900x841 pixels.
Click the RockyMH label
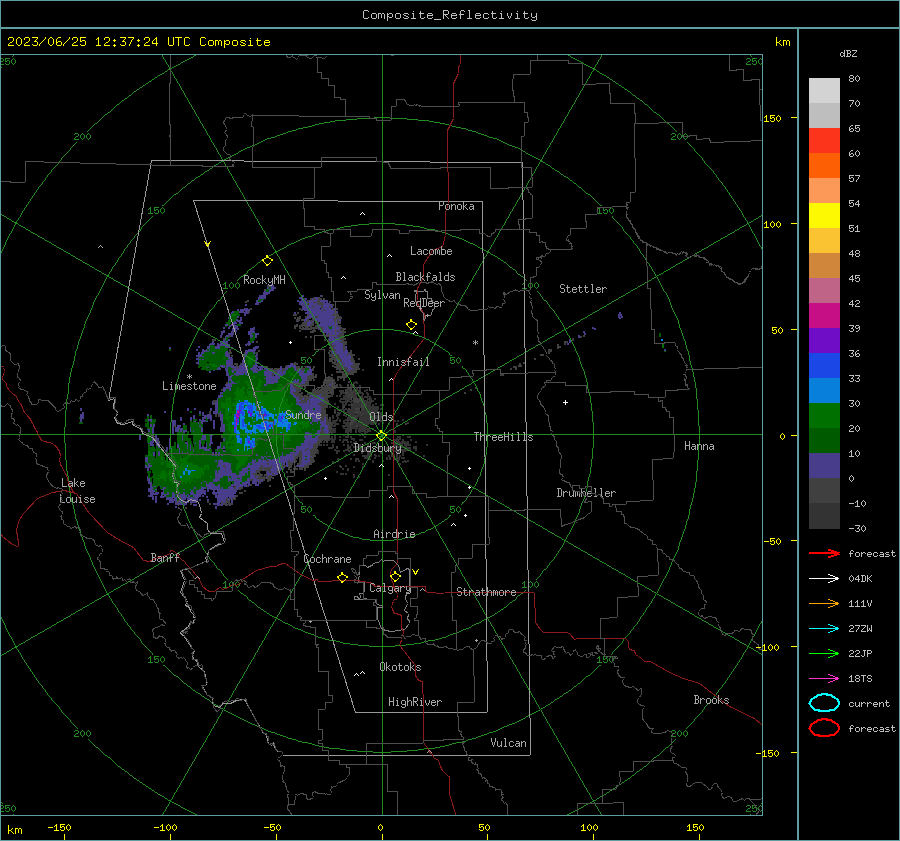pyautogui.click(x=264, y=280)
